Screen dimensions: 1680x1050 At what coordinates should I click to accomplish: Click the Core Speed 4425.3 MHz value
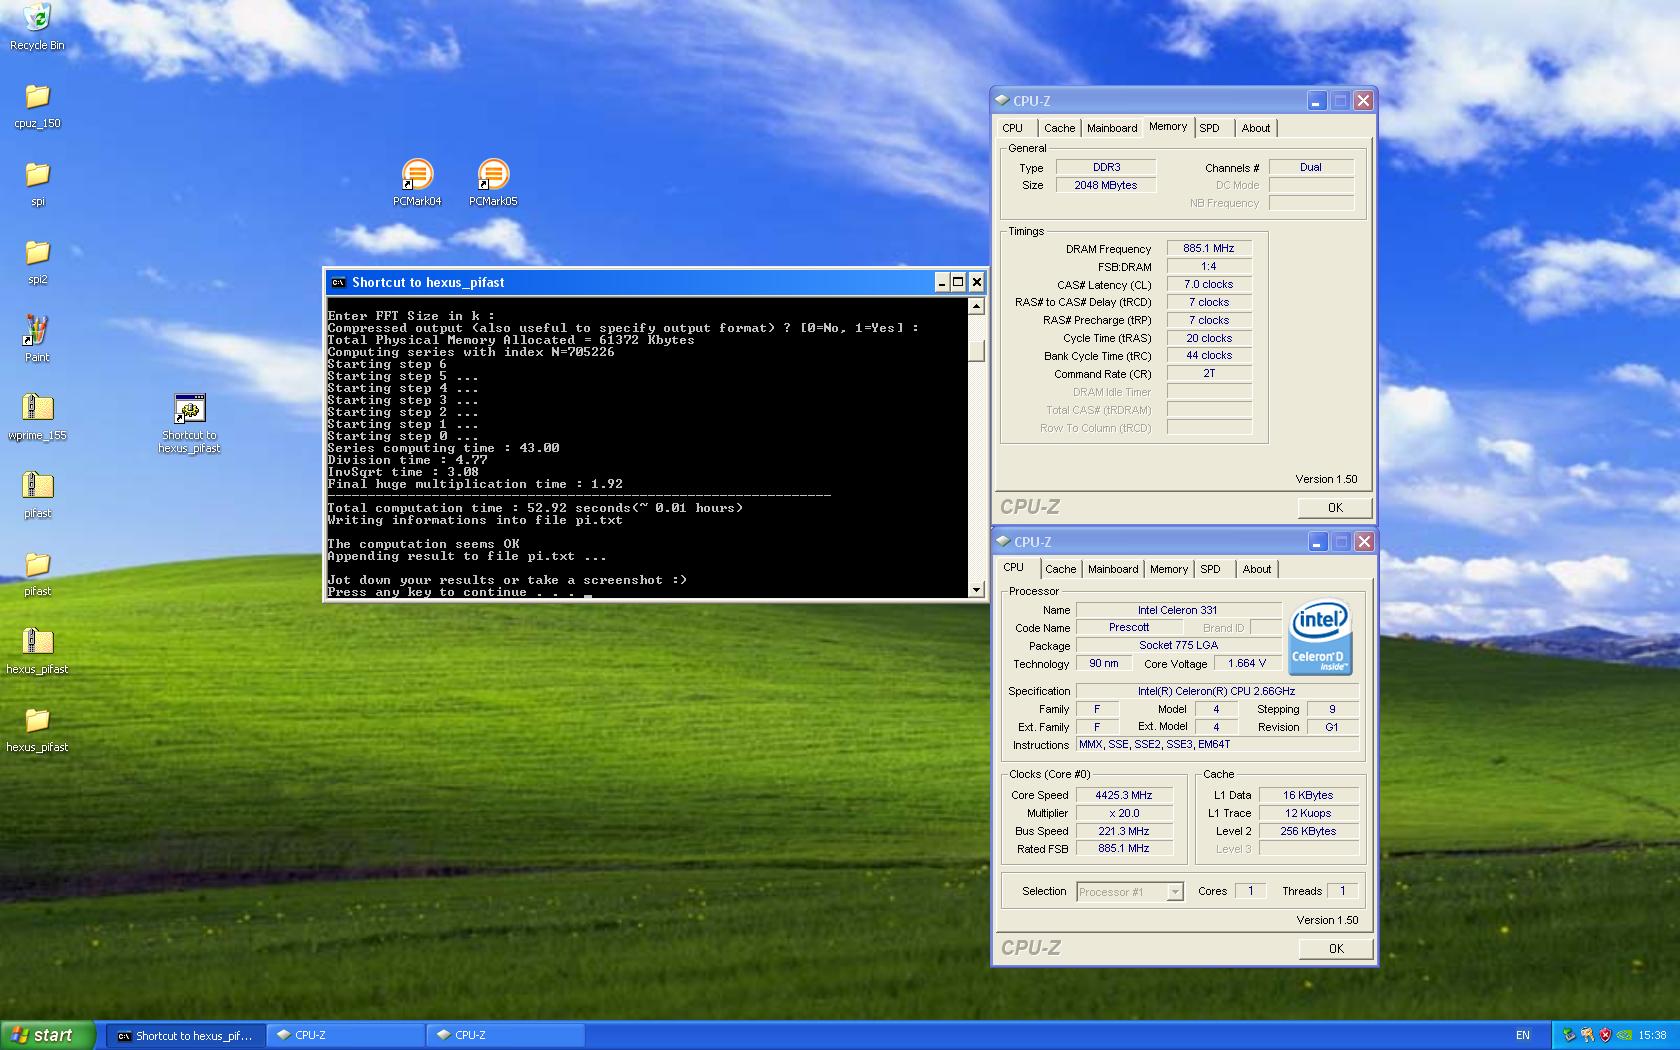pos(1123,795)
